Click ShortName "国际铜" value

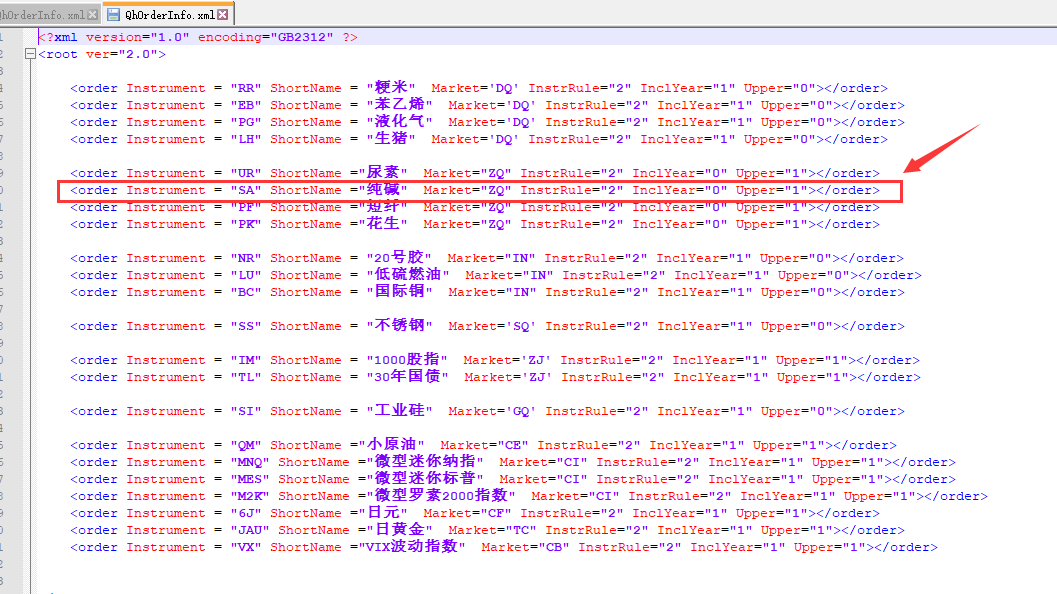tap(399, 291)
